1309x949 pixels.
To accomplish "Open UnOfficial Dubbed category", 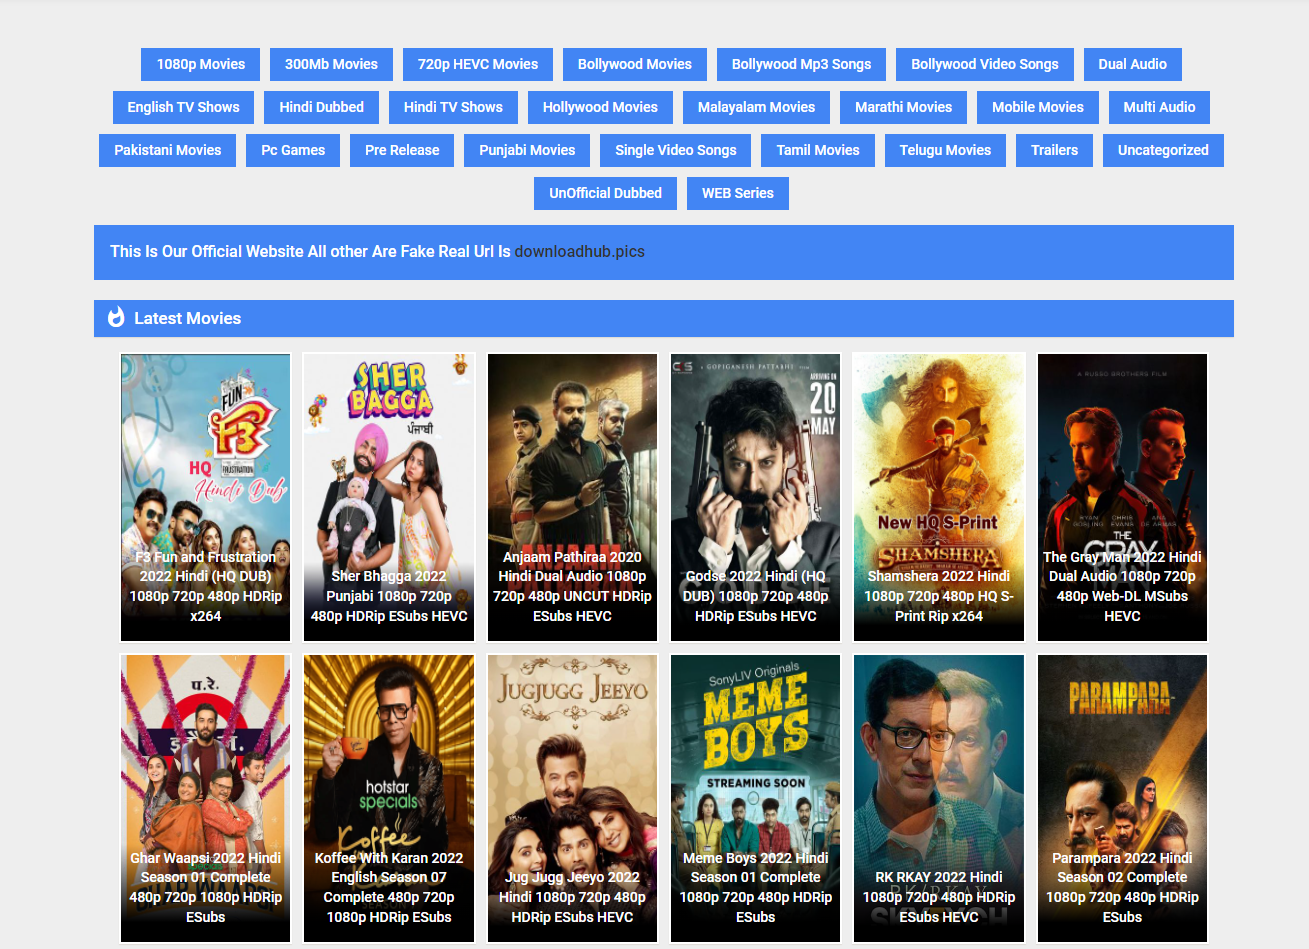I will [606, 193].
